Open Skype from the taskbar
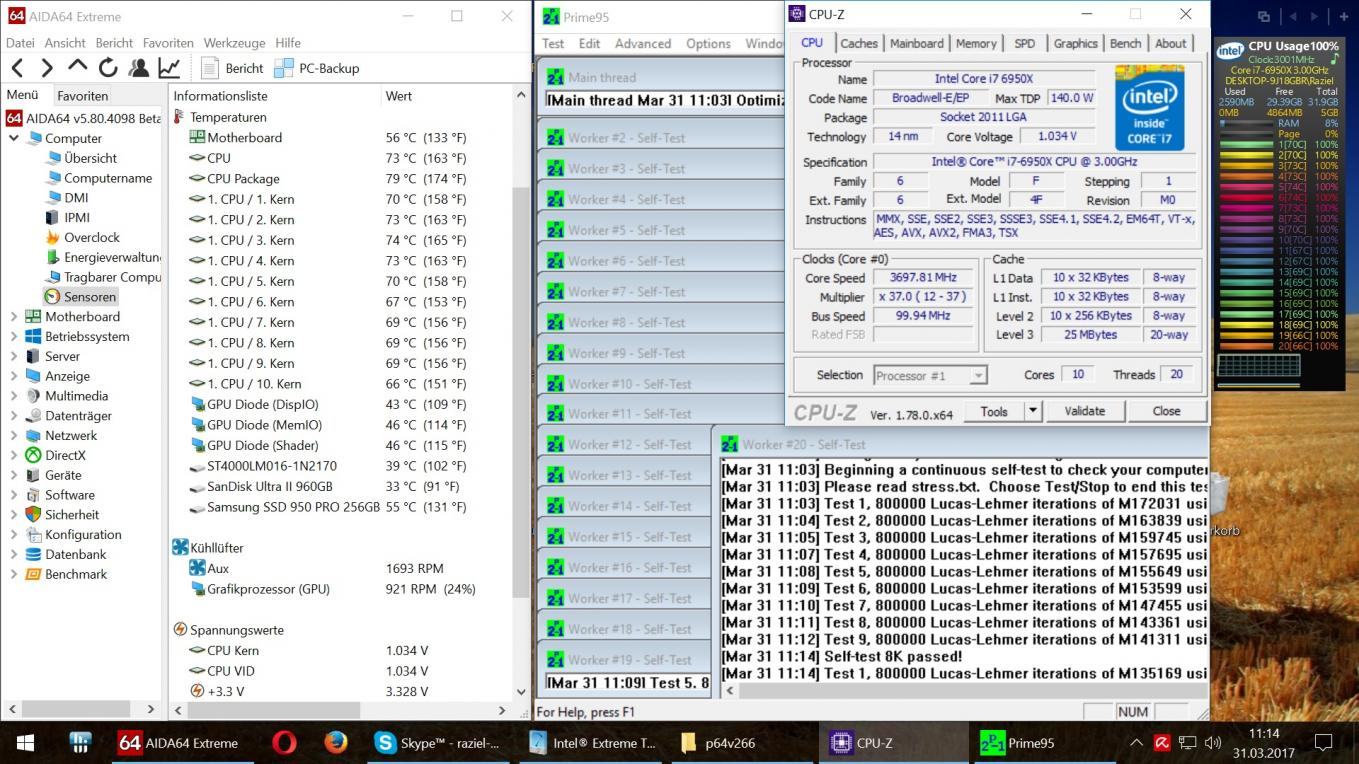 [438, 742]
